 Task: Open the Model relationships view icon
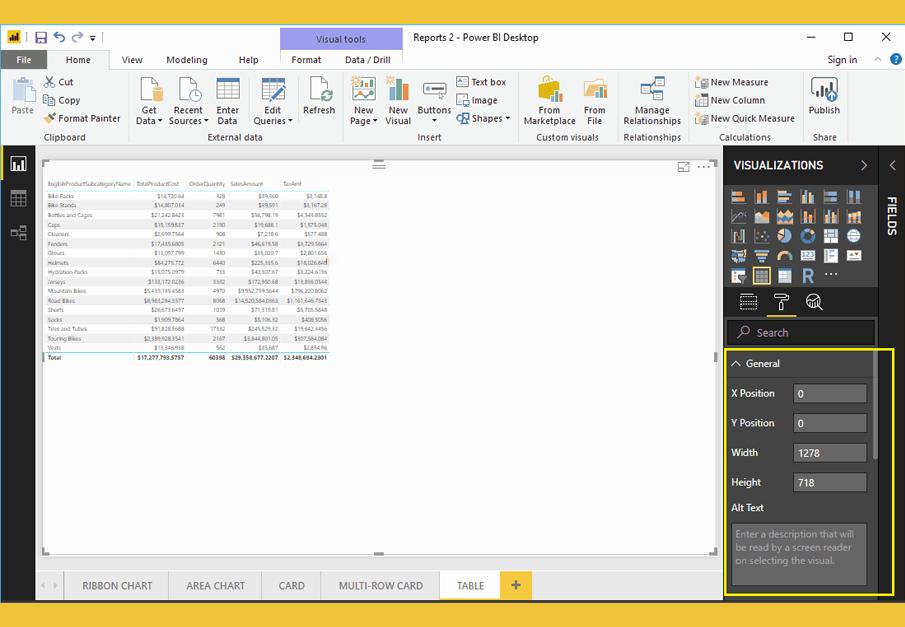pos(18,233)
